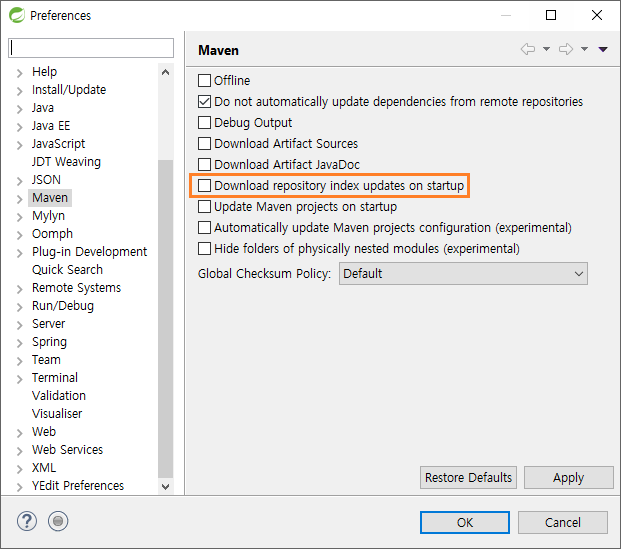Click the preferences filter text field
Screen dimensions: 621x549
(x=91, y=48)
